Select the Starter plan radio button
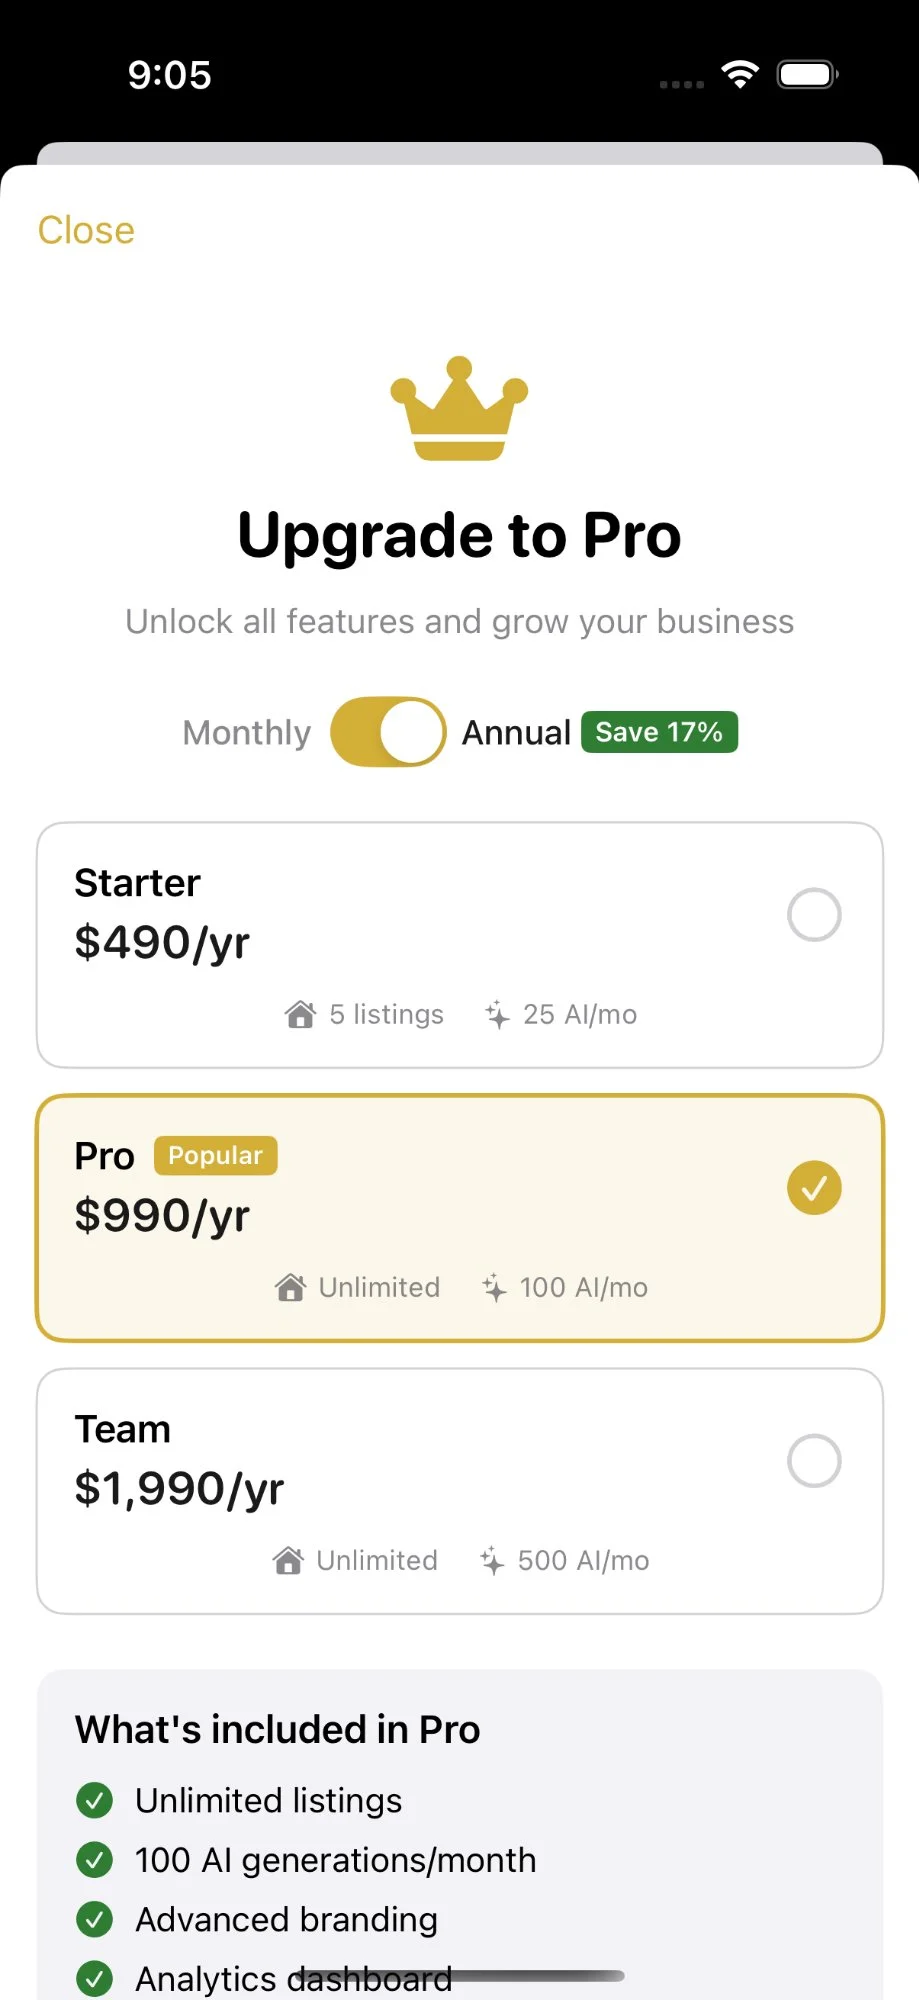The image size is (919, 2000). (x=814, y=914)
